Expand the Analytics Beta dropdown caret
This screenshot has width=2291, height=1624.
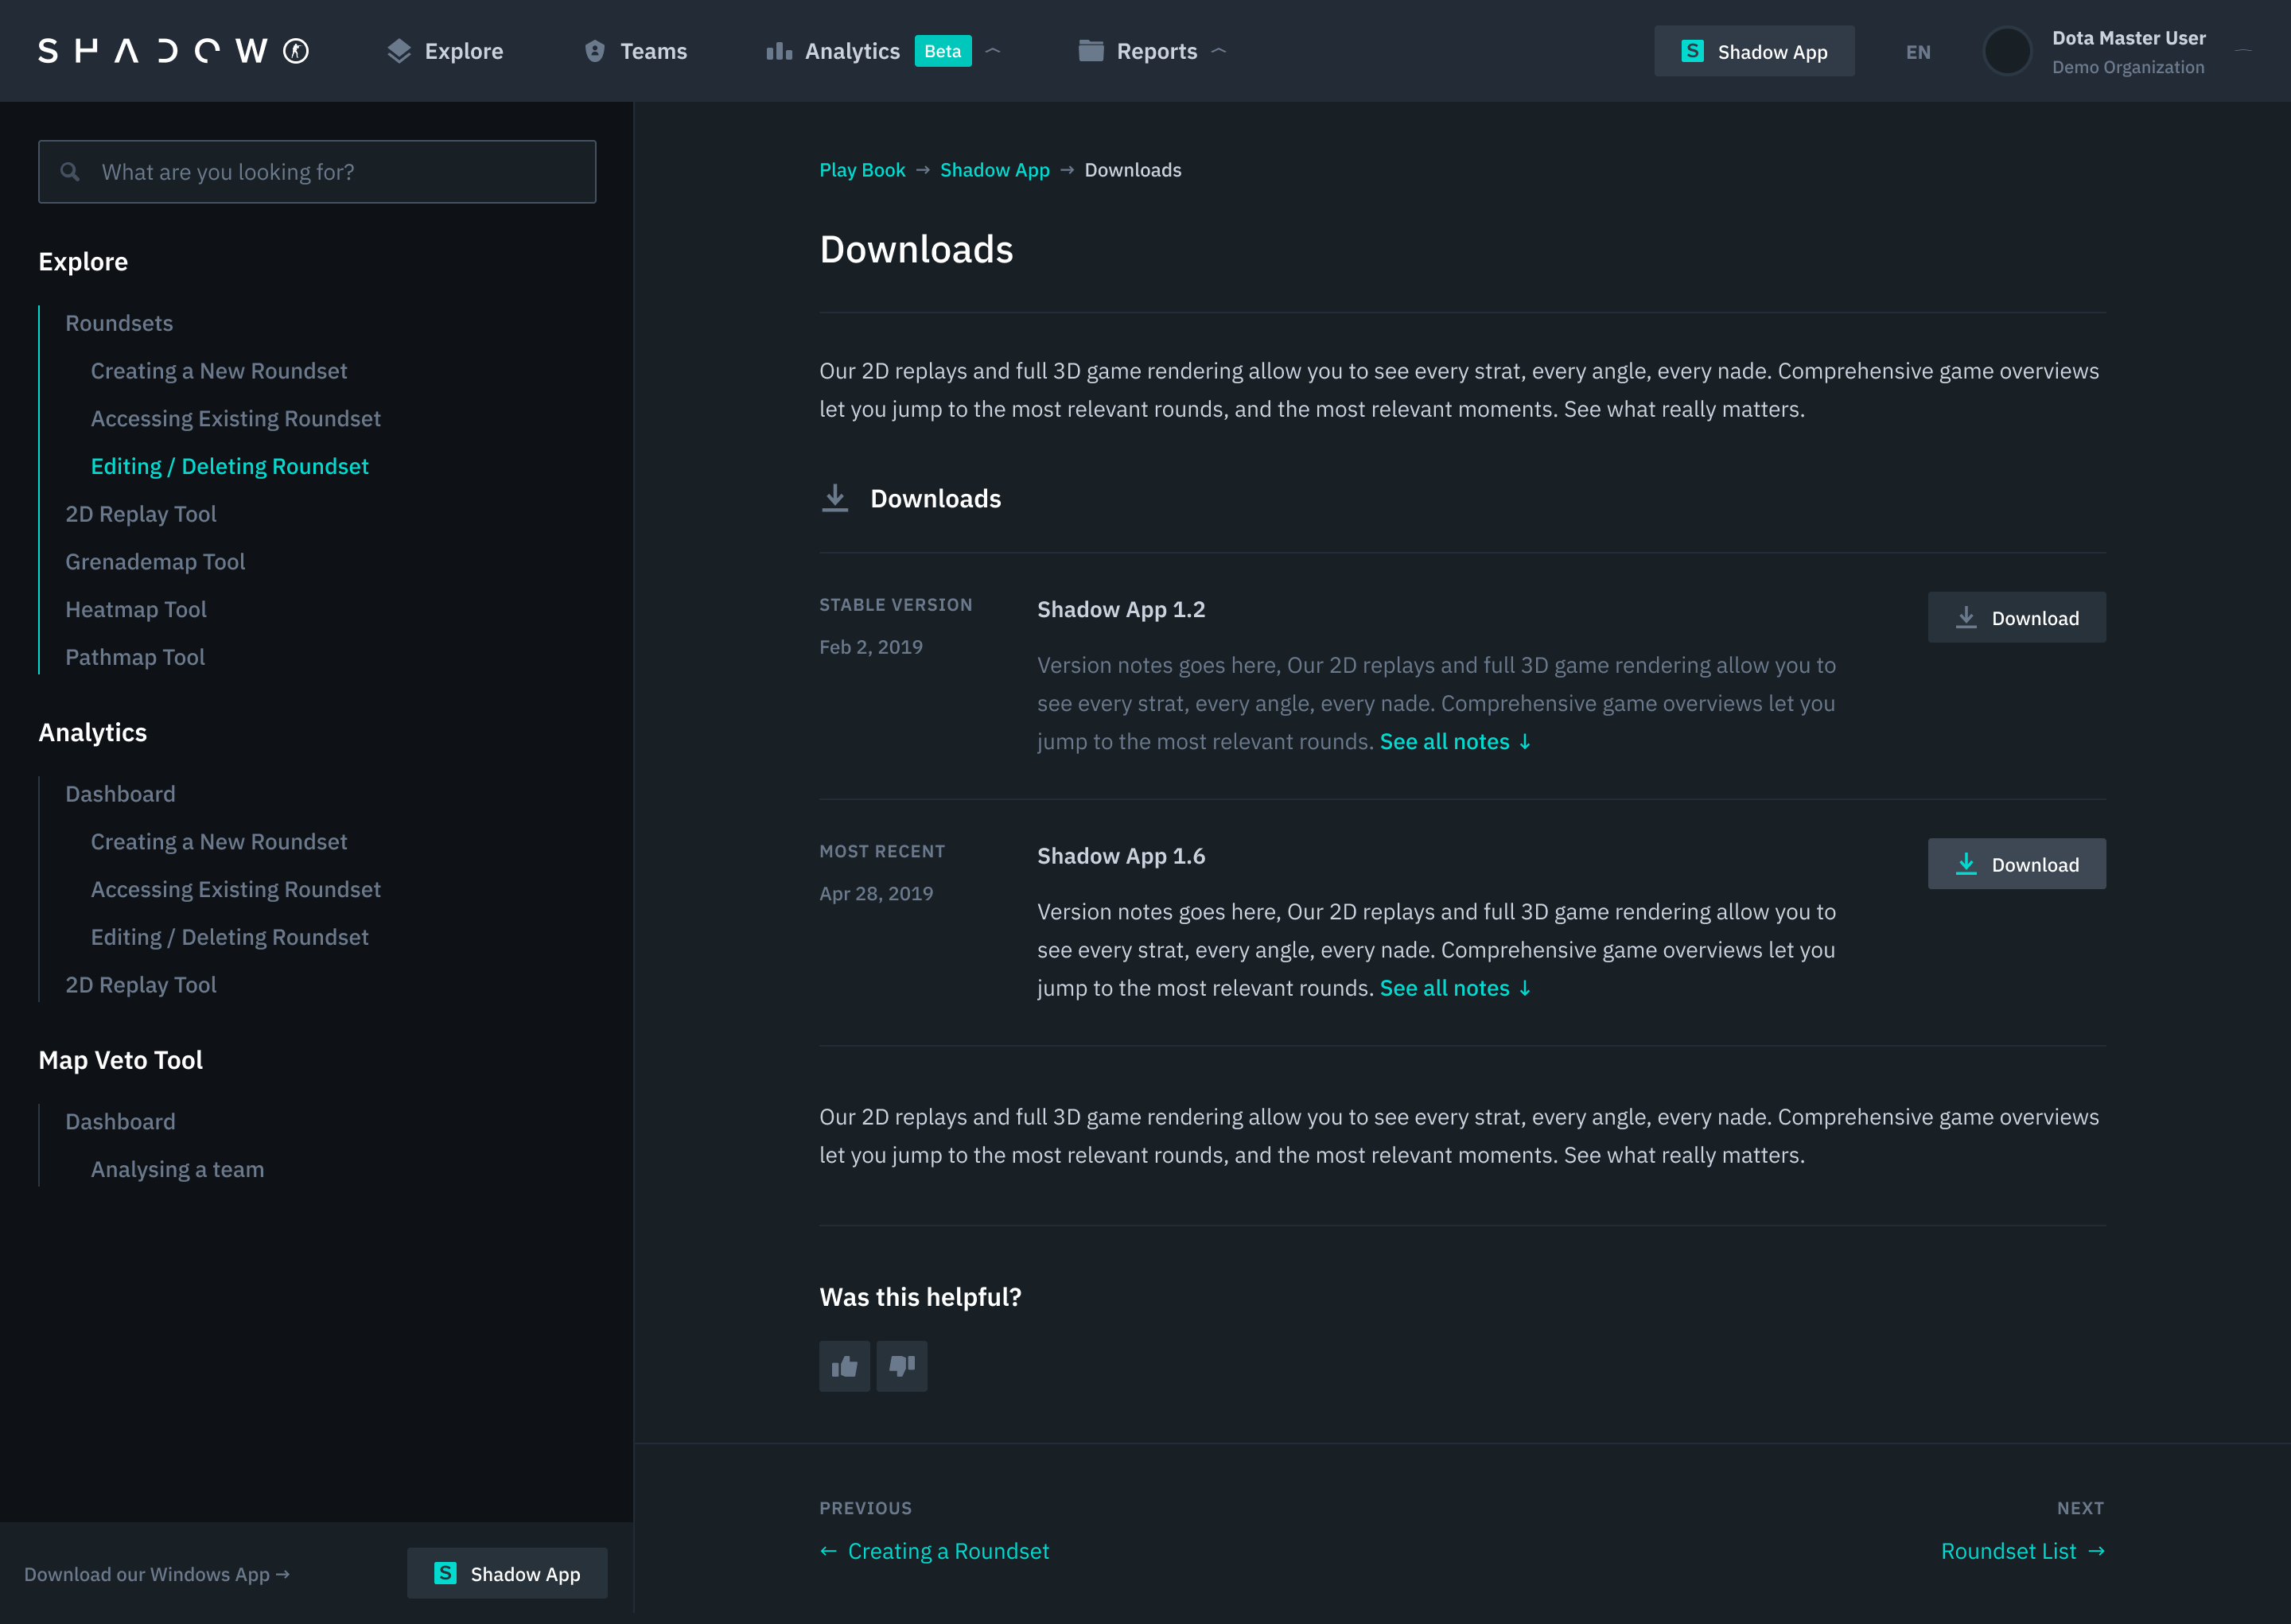pyautogui.click(x=993, y=51)
